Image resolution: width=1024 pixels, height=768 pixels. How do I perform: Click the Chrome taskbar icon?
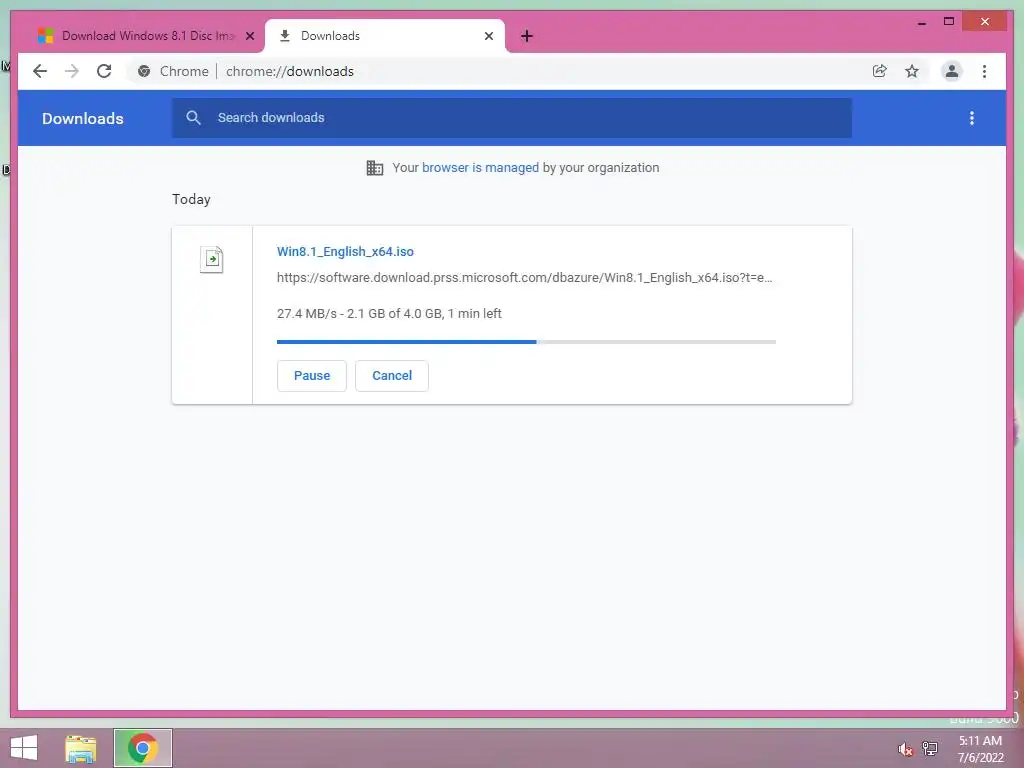click(x=142, y=748)
